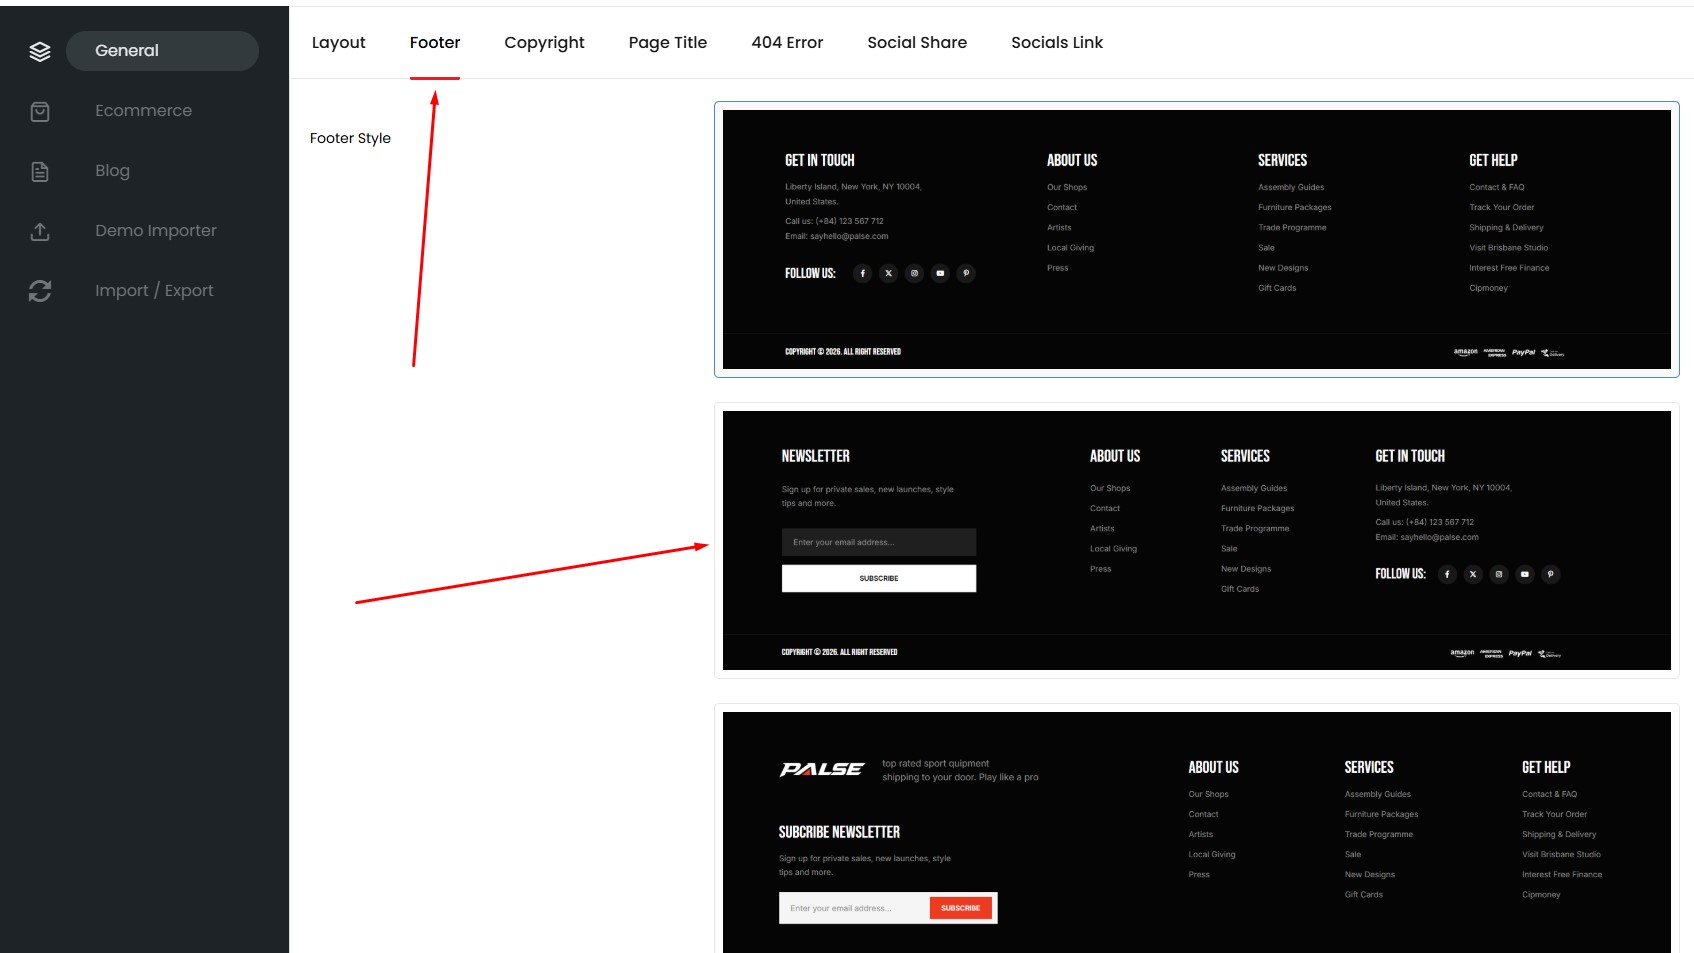The image size is (1694, 953).
Task: Click the Demo Importer upload icon
Action: [x=40, y=231]
